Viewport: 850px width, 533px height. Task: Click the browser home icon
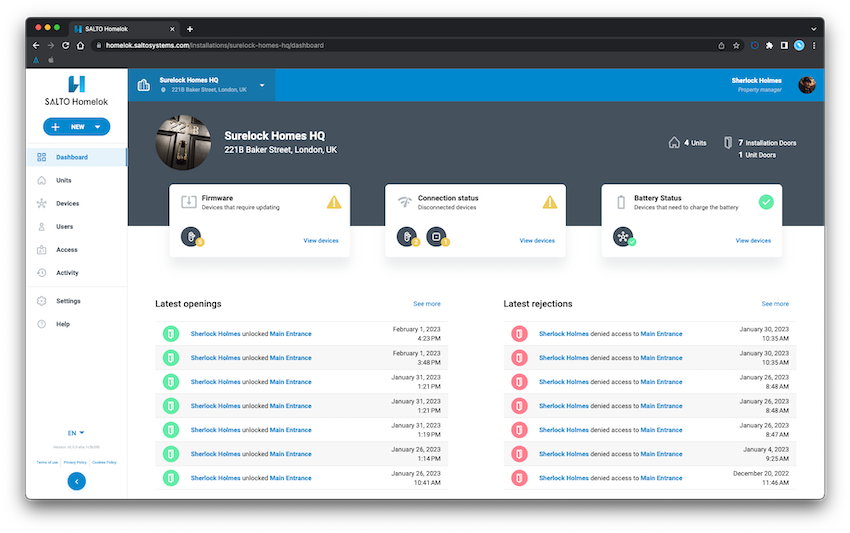tap(80, 46)
